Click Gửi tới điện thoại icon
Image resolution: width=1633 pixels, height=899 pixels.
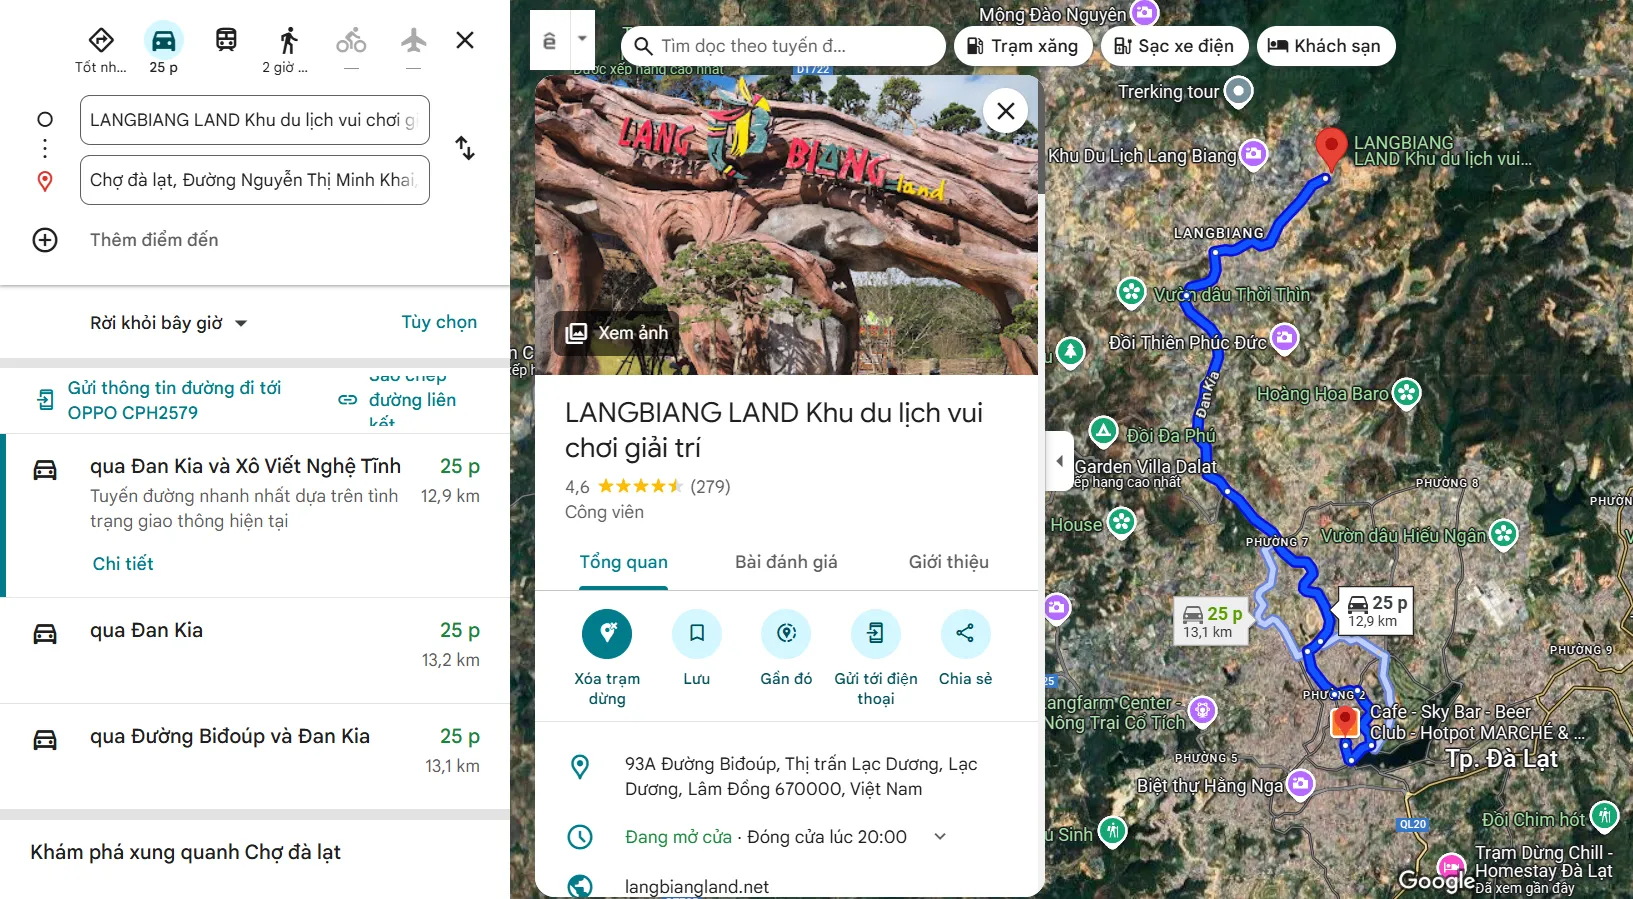click(876, 633)
